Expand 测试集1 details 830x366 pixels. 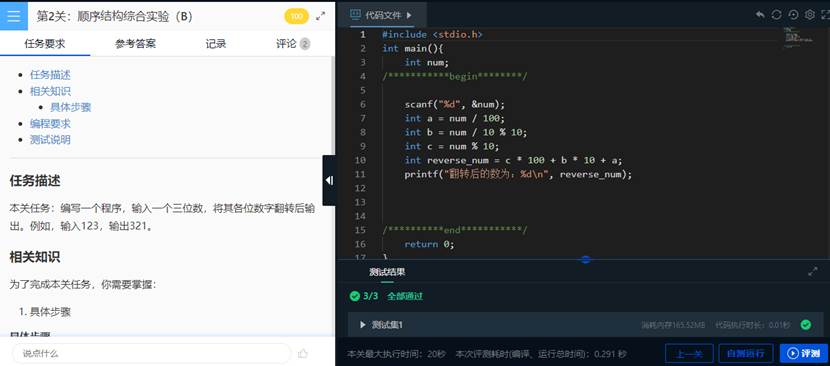pyautogui.click(x=363, y=325)
